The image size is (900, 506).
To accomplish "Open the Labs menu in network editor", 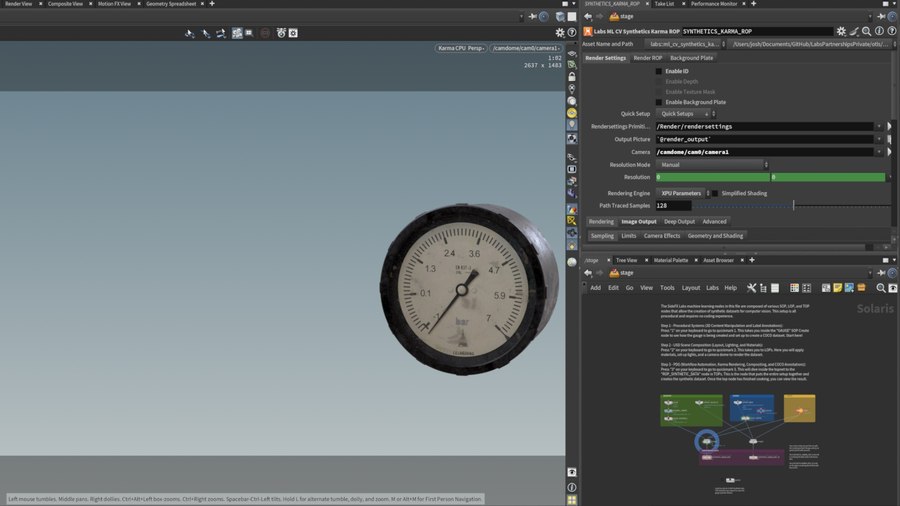I will point(712,288).
